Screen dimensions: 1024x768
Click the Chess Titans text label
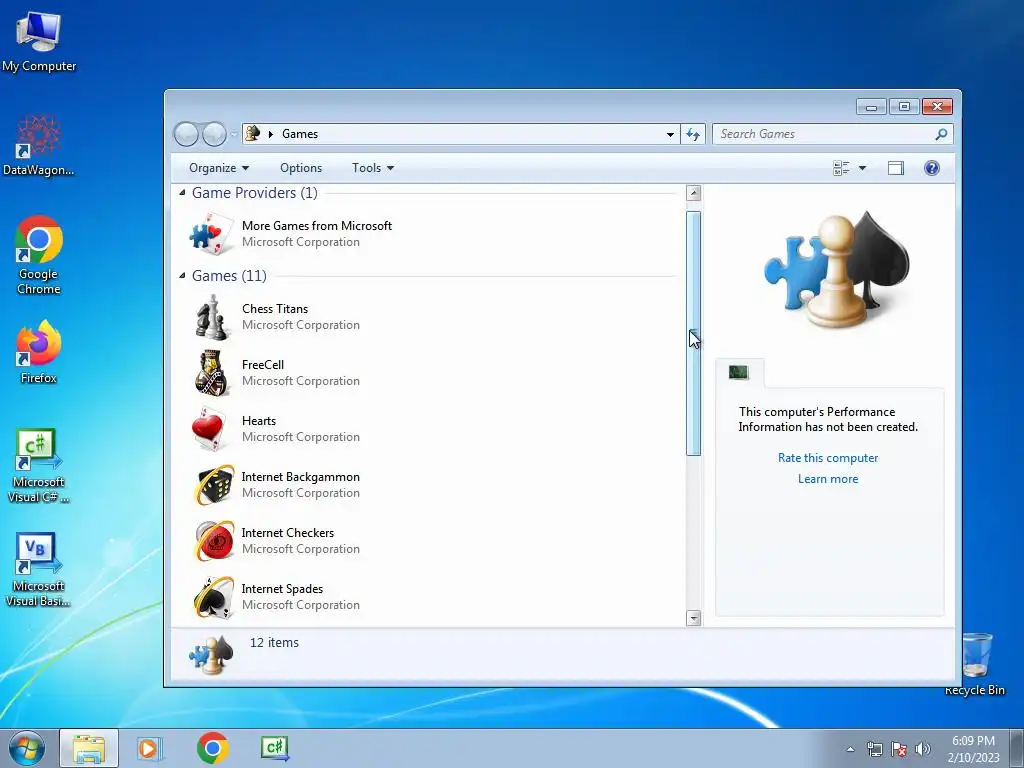click(274, 309)
